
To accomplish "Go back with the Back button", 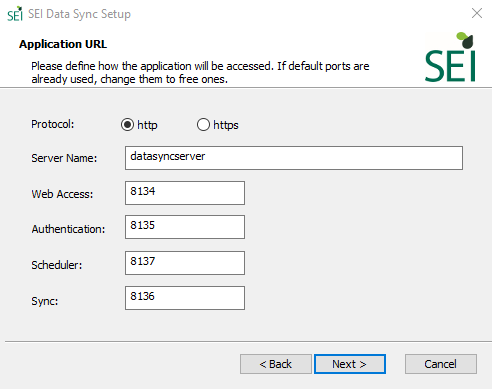I will [x=276, y=364].
